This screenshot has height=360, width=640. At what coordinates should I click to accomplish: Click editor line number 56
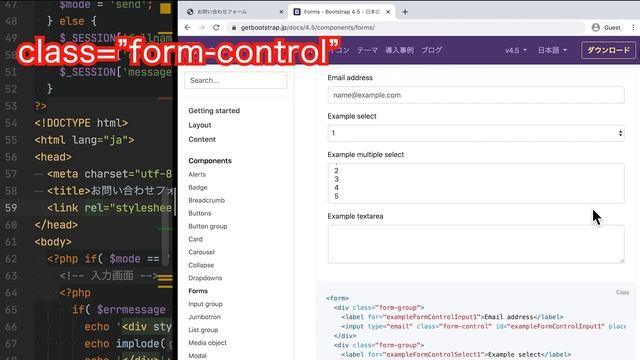(x=11, y=157)
